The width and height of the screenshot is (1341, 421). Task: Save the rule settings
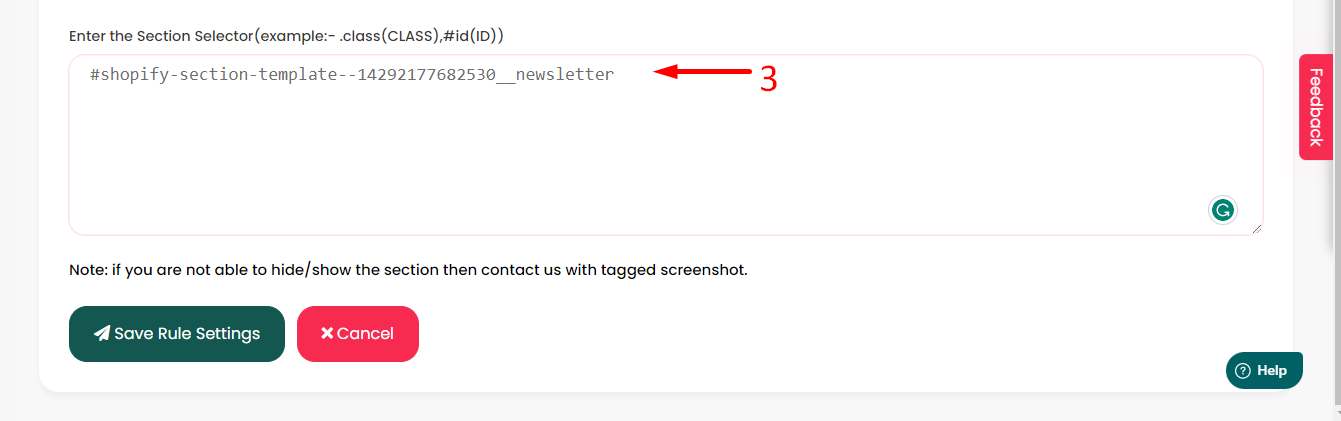[x=177, y=334]
